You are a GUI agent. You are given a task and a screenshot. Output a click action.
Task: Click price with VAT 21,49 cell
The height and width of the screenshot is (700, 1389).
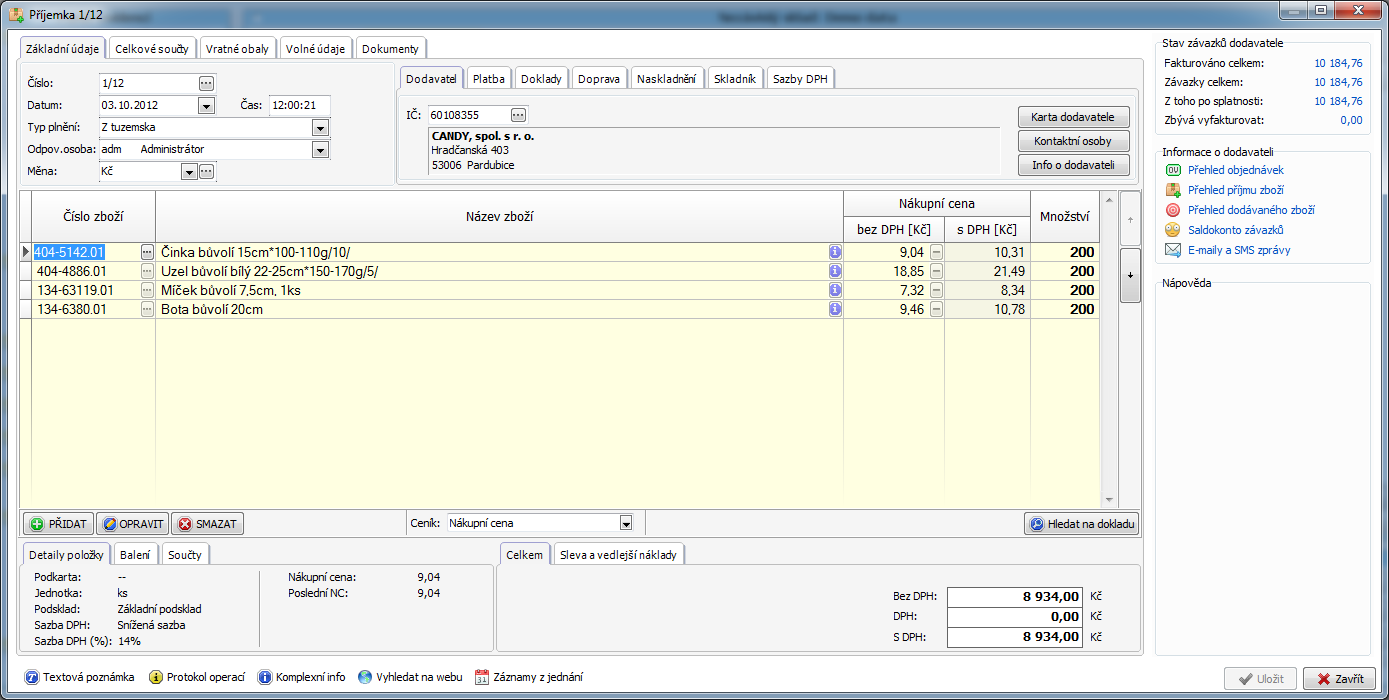(x=987, y=272)
